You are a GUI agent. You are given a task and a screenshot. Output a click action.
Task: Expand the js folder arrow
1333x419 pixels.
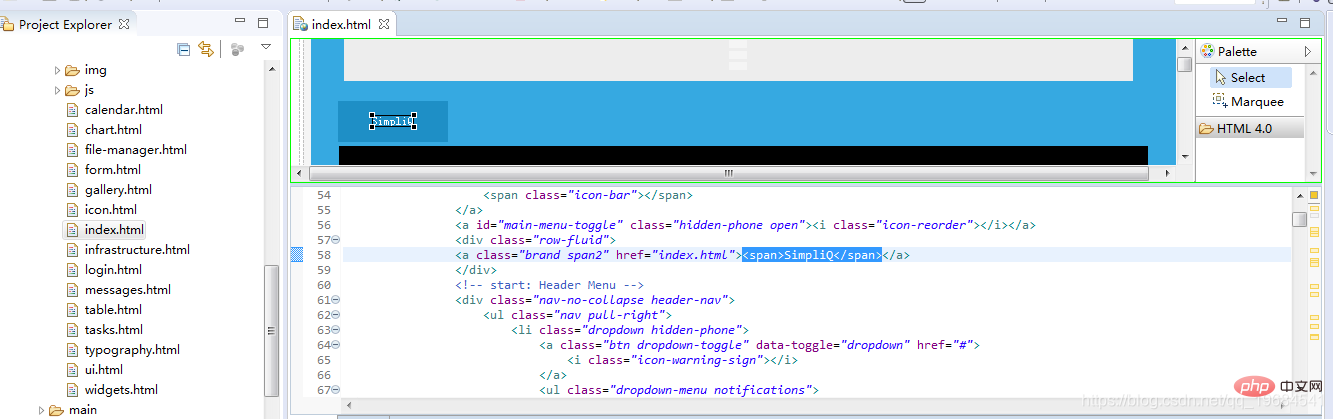[x=57, y=90]
